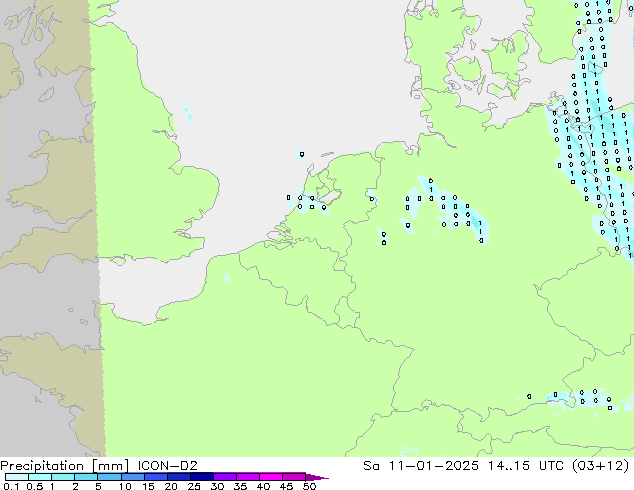This screenshot has width=634, height=490.
Task: Click the 5–10 mm legend swatch
Action: click(109, 477)
